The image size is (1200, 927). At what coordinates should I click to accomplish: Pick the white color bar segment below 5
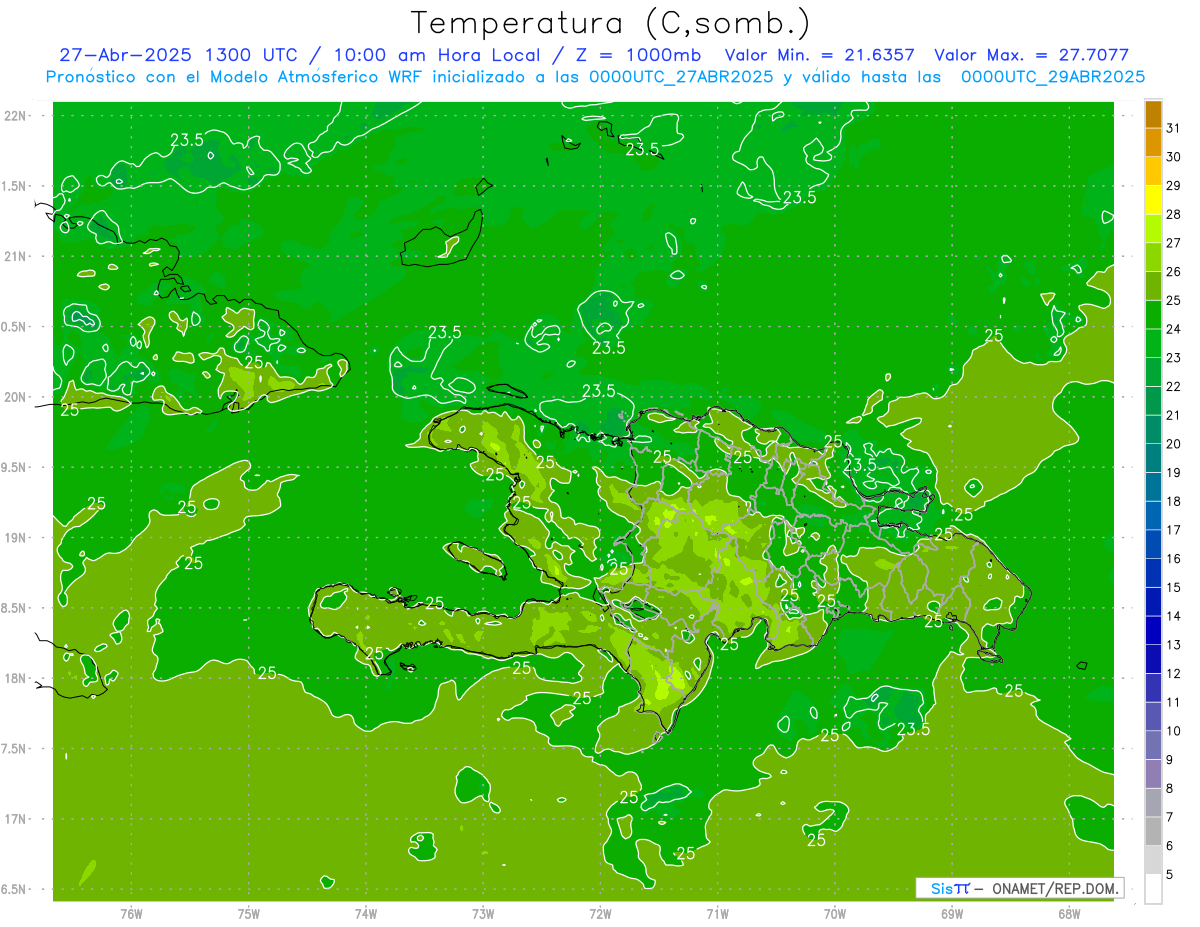1153,888
